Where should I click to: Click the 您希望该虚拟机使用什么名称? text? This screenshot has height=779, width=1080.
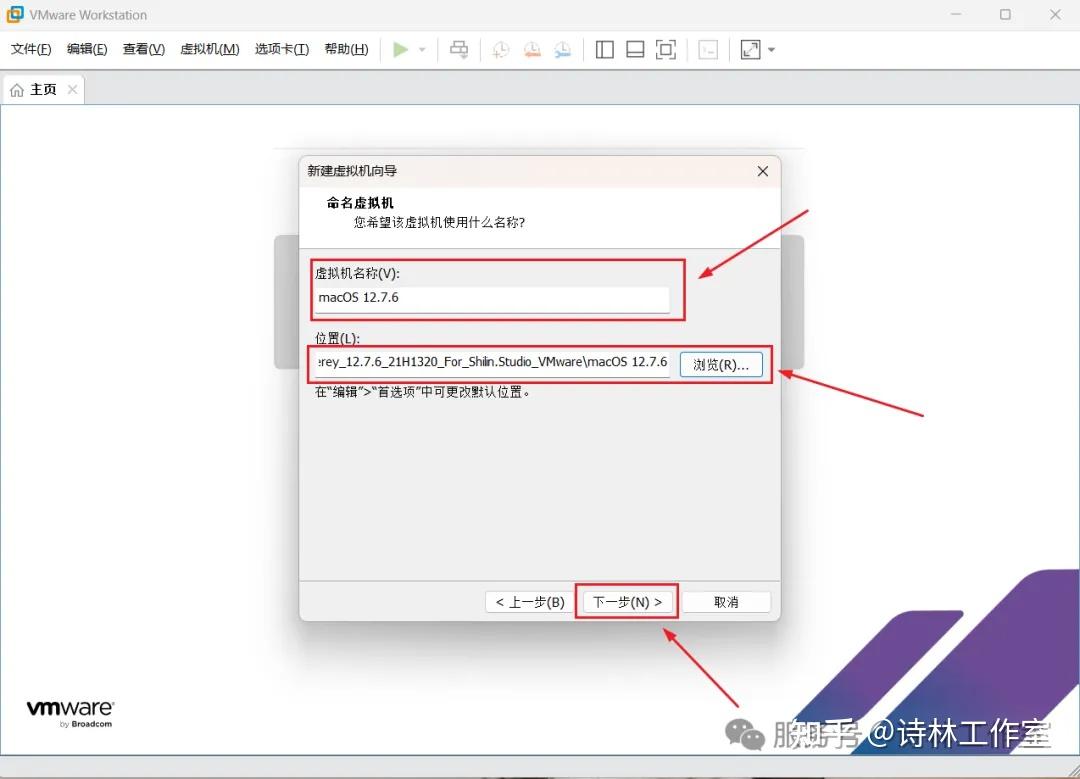tap(439, 222)
